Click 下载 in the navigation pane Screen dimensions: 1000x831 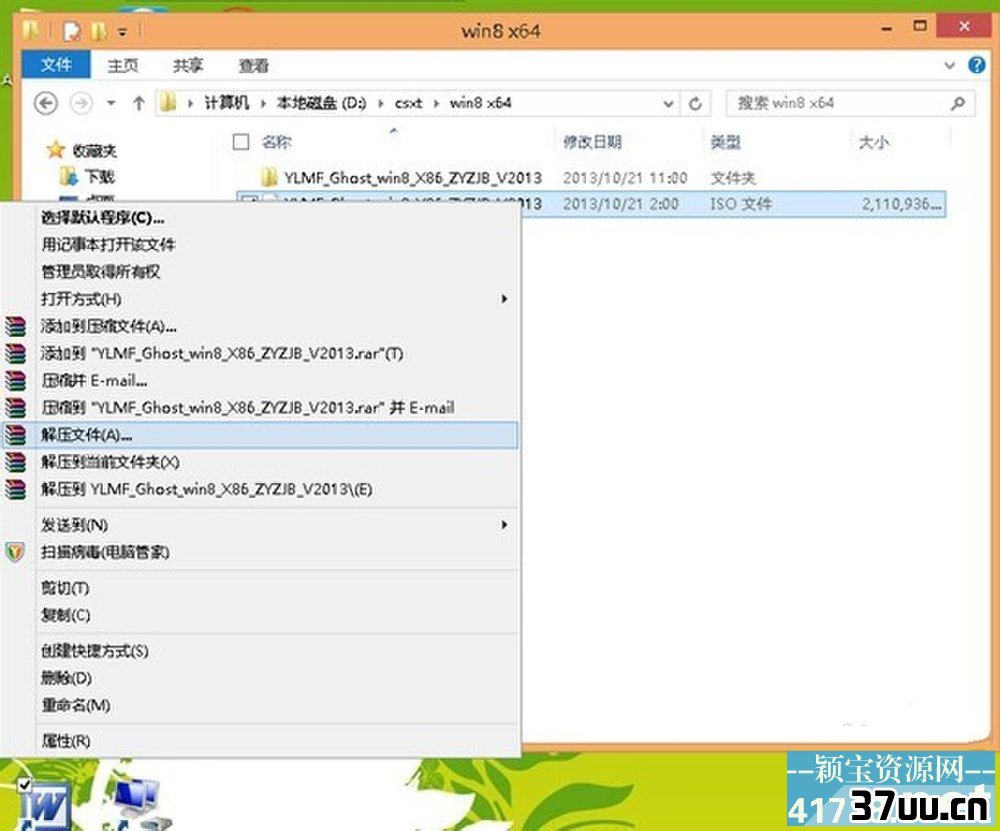pyautogui.click(x=99, y=176)
